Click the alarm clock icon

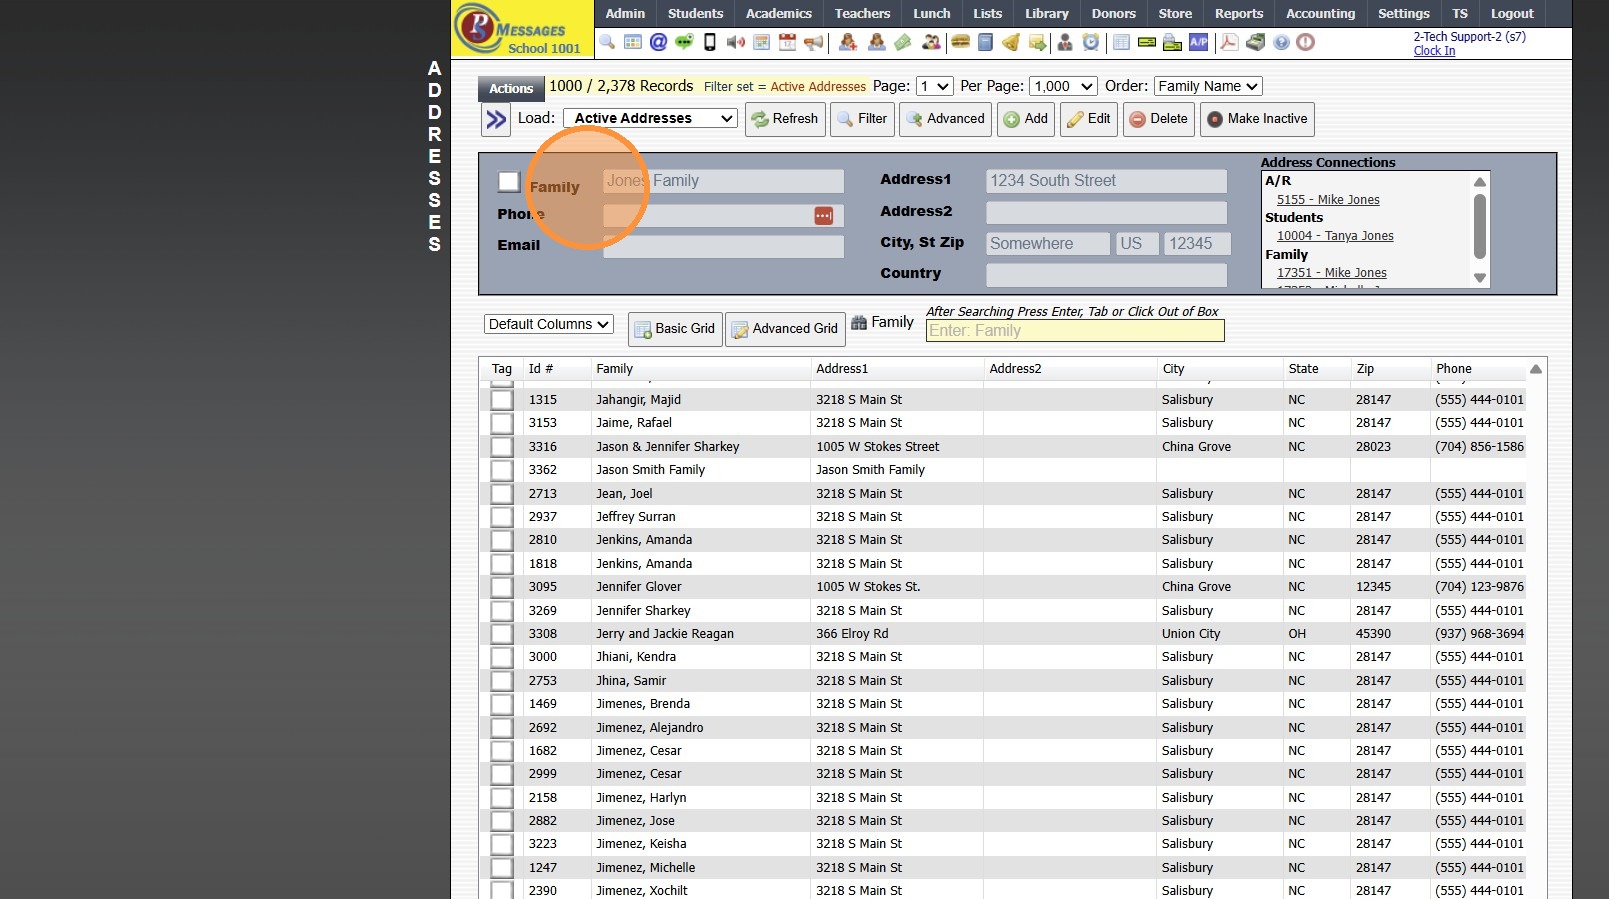[1091, 42]
